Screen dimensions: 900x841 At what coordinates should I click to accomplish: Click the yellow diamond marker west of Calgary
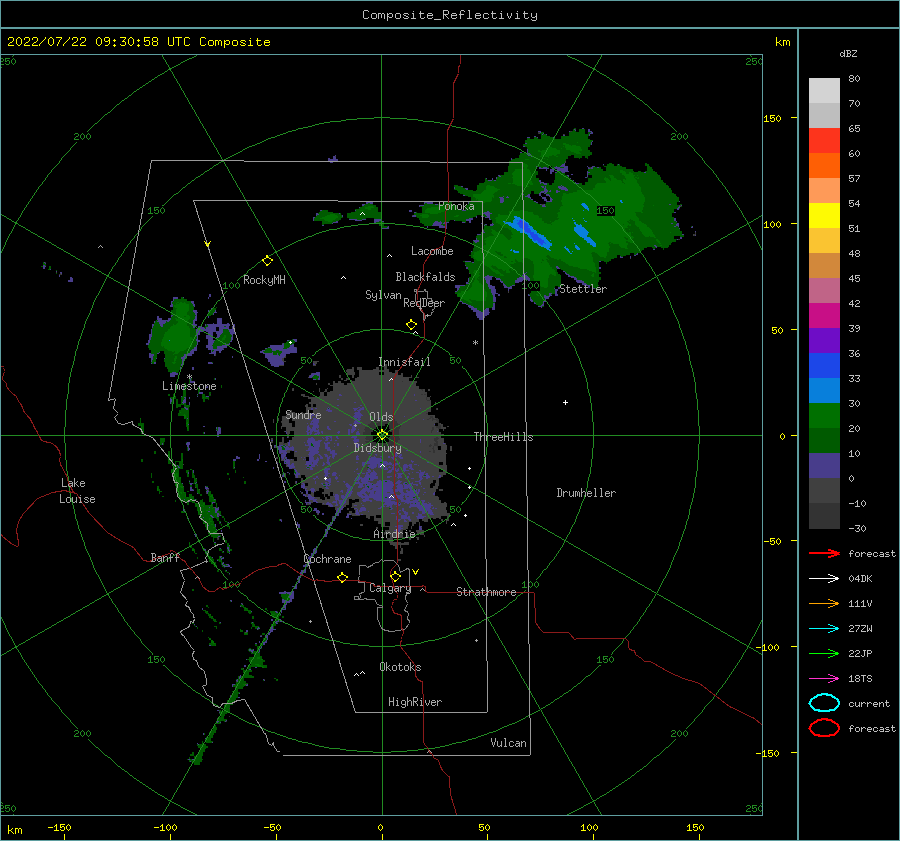click(x=342, y=577)
